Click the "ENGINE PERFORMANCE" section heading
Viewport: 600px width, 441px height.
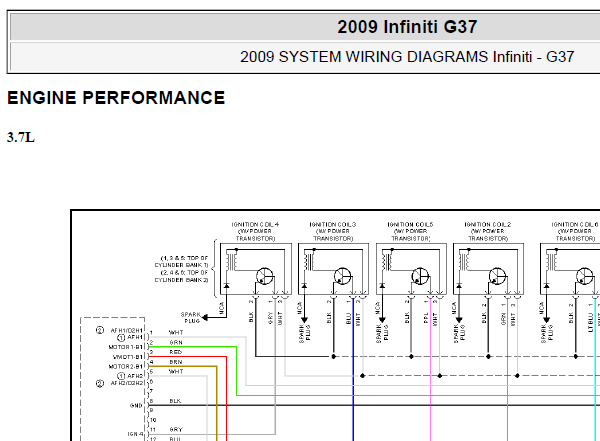[x=116, y=98]
